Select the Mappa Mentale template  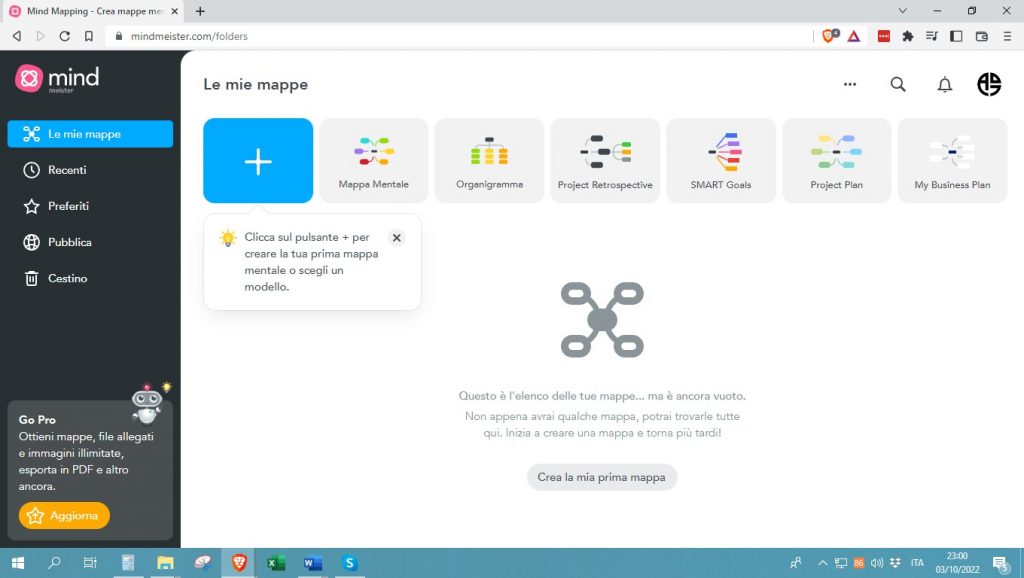coord(374,161)
